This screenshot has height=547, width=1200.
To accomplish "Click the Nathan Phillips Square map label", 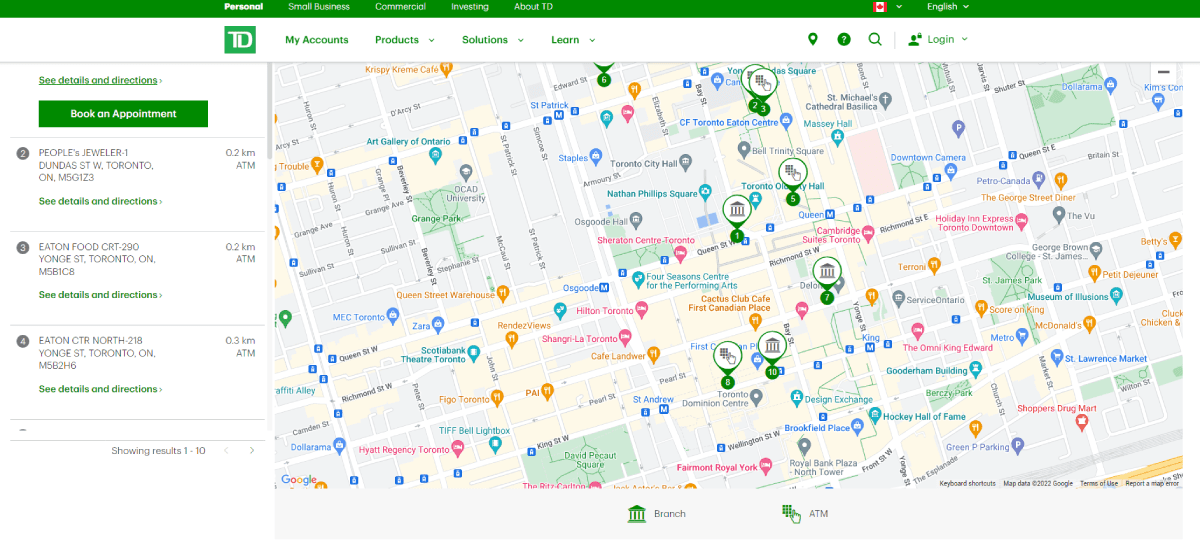I will pyautogui.click(x=652, y=193).
